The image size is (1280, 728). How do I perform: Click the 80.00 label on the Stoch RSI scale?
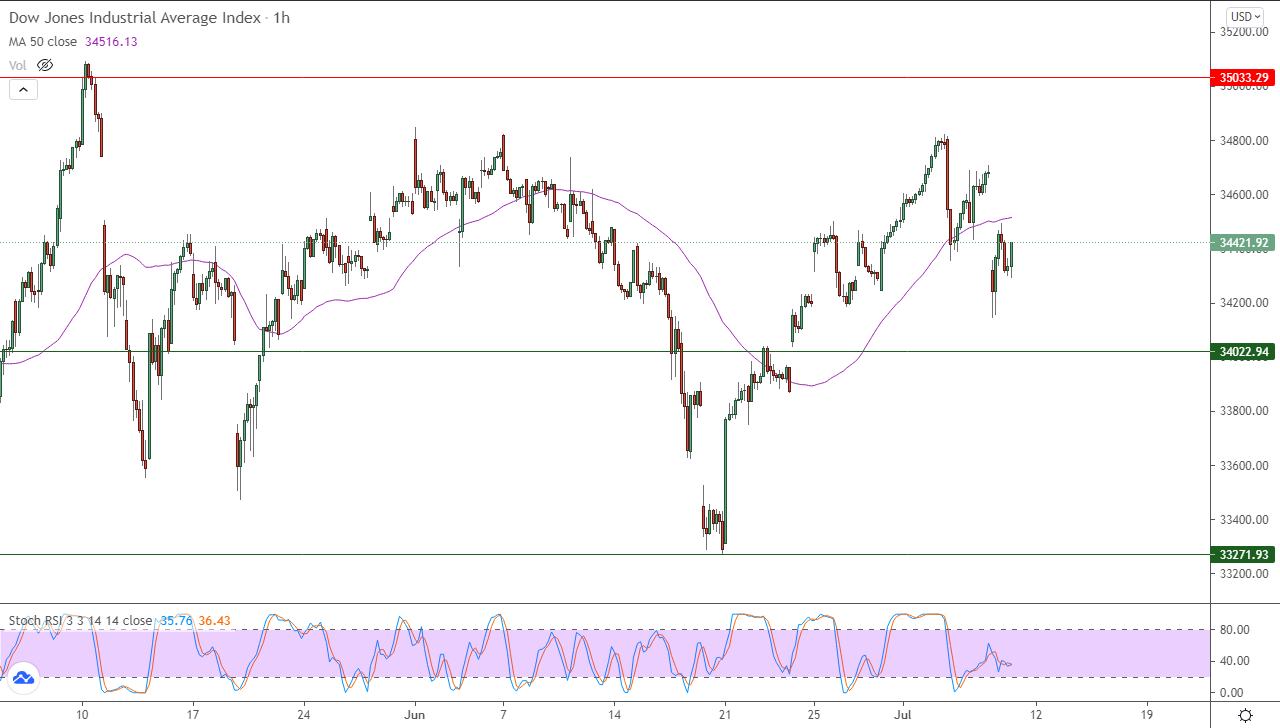[1234, 629]
